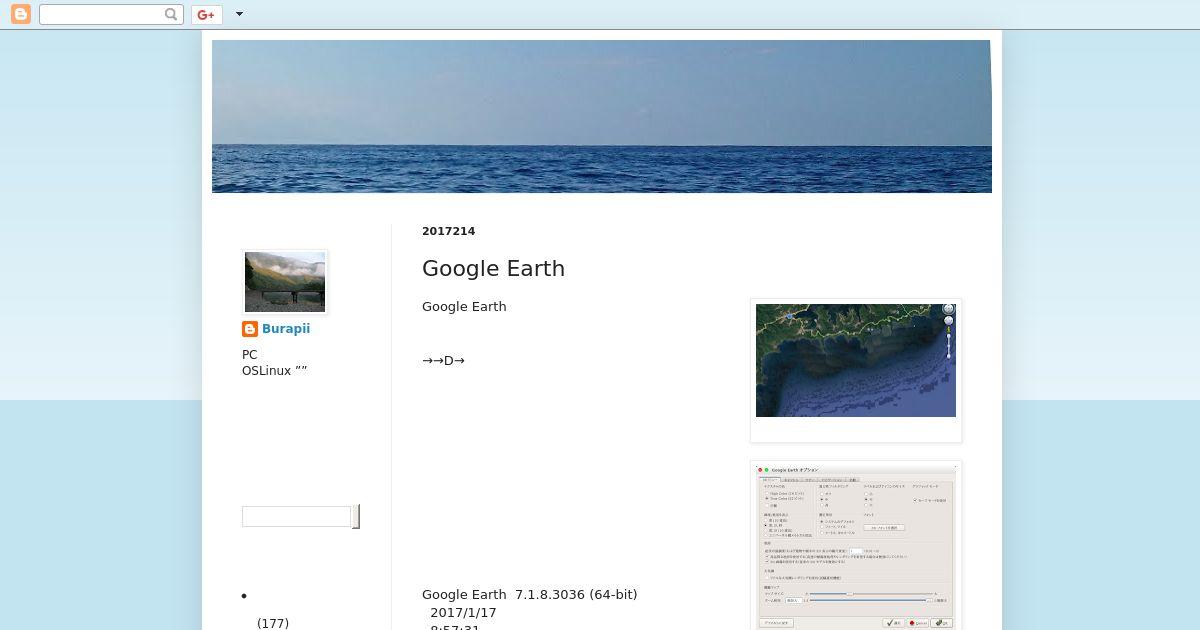The width and height of the screenshot is (1200, 630).
Task: Focus the sidebar search text box
Action: (x=296, y=516)
